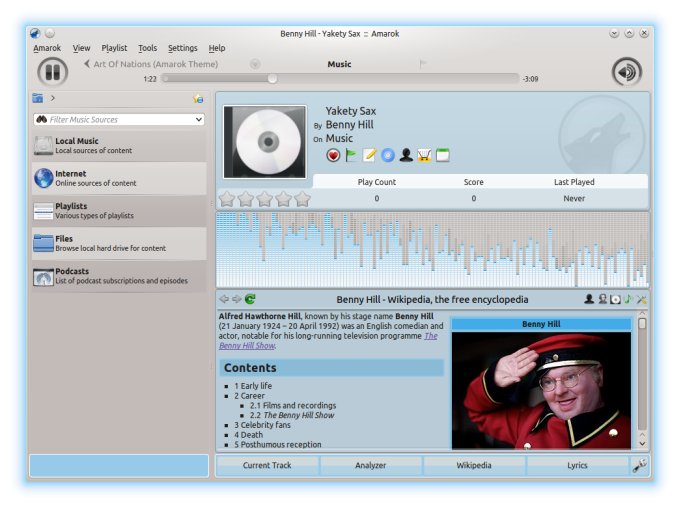Switch to Analyzer applet tab
Viewport: 680px width, 508px height.
[x=370, y=465]
